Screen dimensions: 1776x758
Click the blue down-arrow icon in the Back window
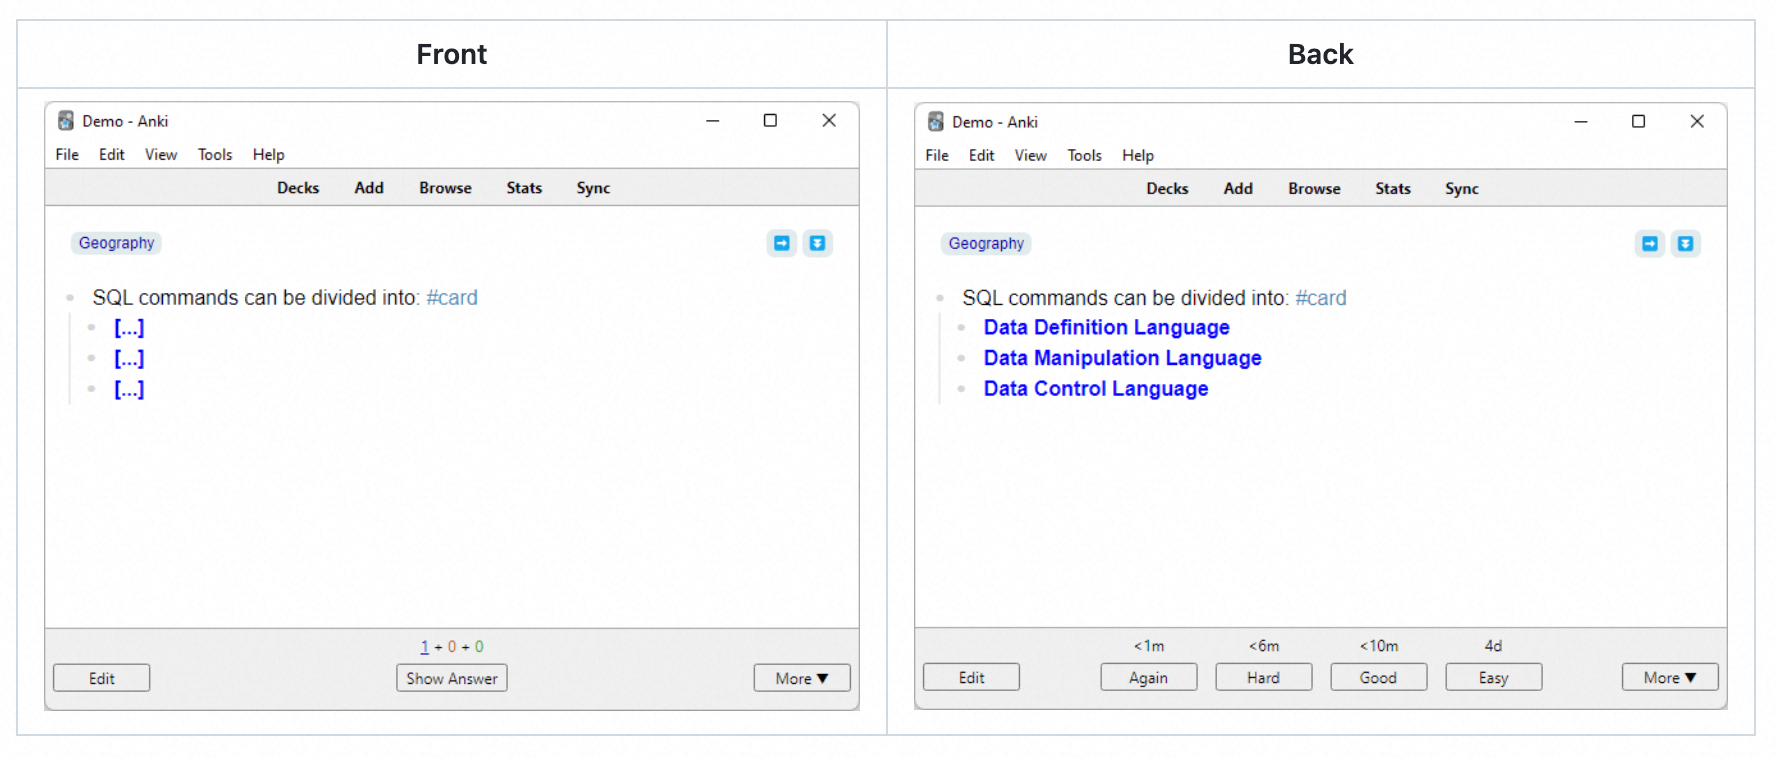click(1685, 244)
